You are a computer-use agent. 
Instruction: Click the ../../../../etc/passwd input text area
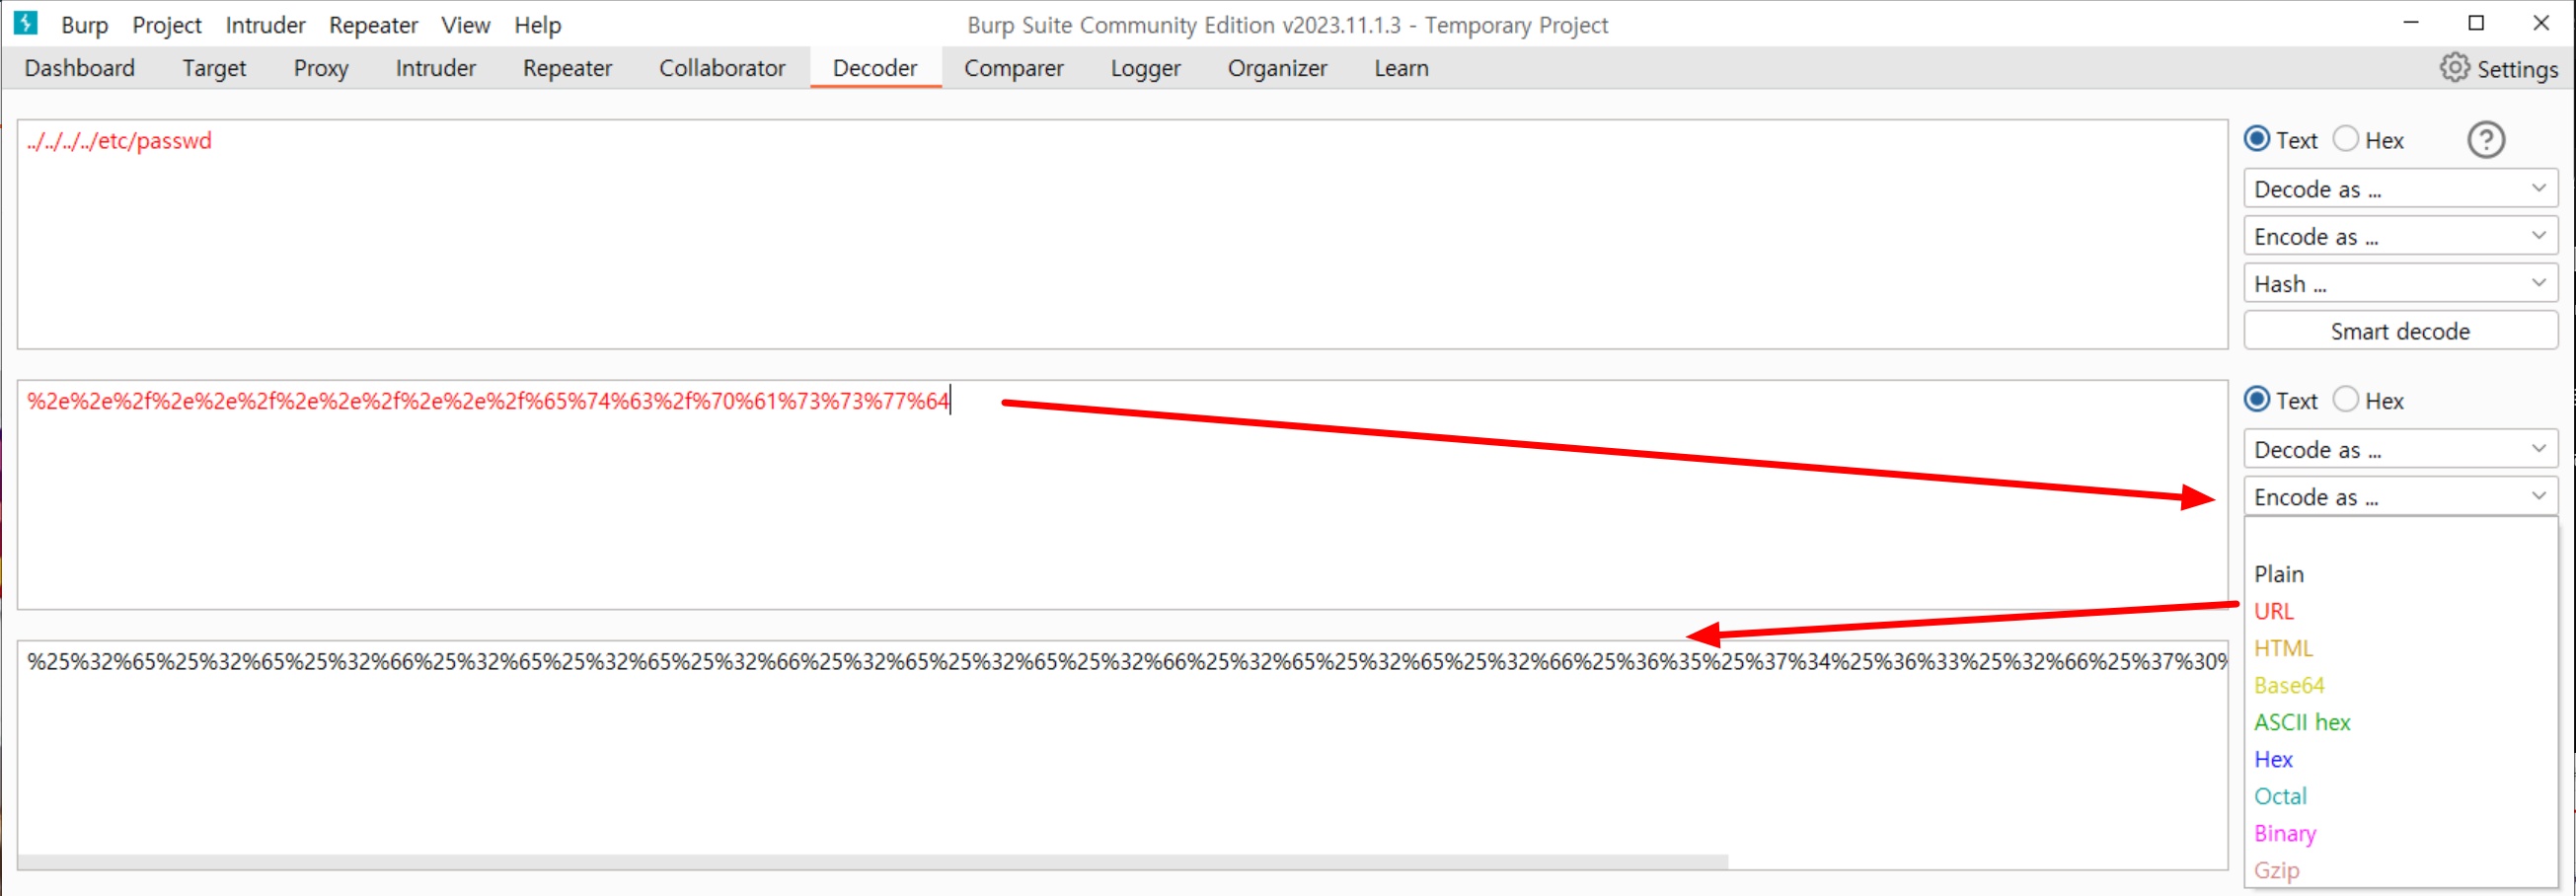[x=1122, y=234]
